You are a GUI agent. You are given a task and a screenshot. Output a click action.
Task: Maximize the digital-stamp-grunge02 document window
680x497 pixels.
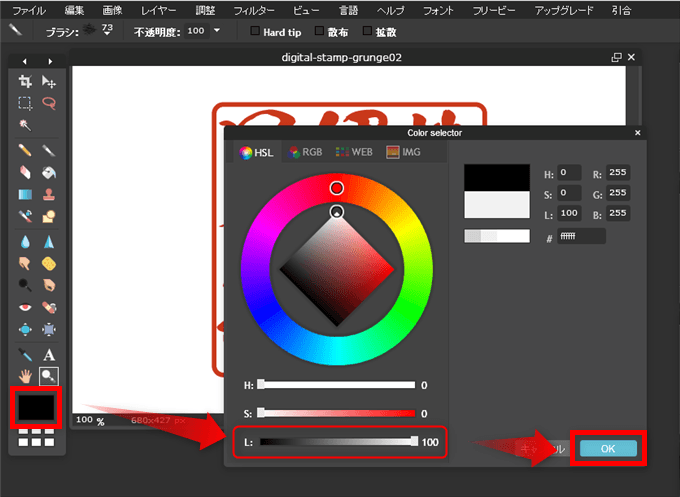[616, 57]
